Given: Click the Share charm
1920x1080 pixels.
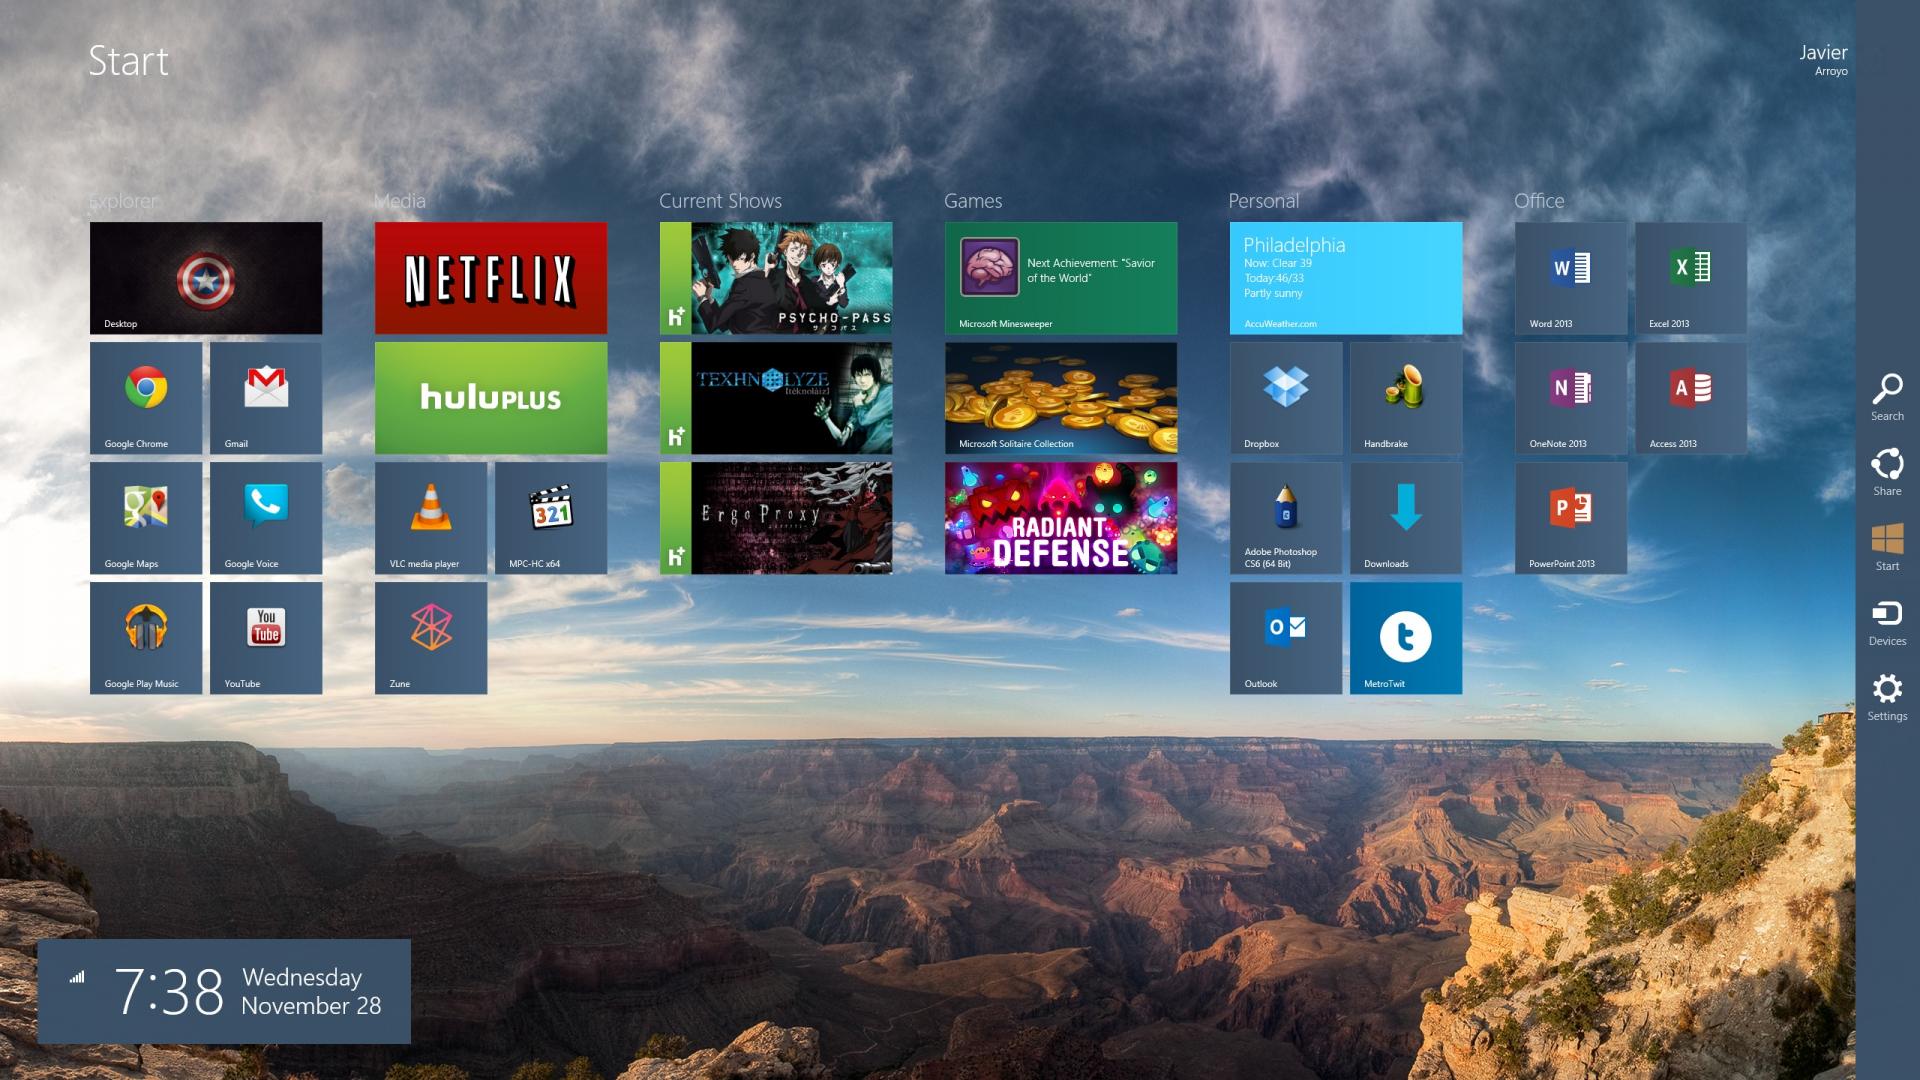Looking at the screenshot, I should [x=1887, y=472].
